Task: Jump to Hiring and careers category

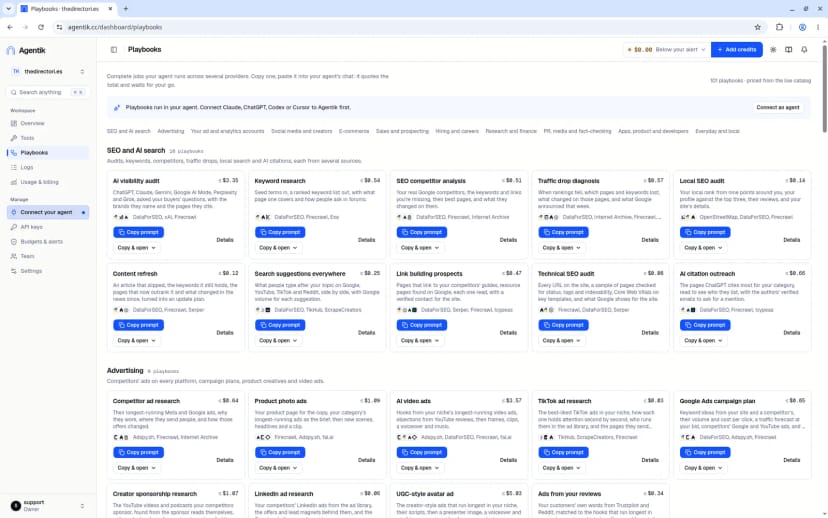Action: [457, 131]
